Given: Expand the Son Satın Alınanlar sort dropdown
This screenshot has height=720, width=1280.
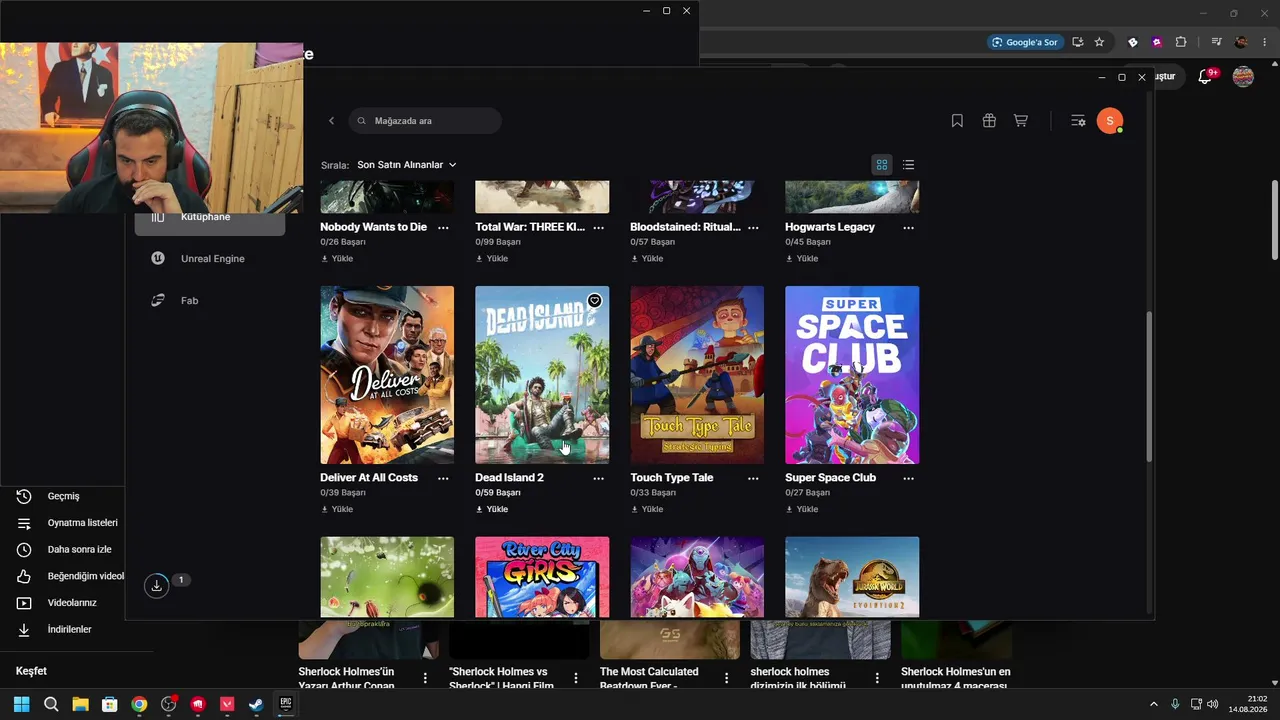Looking at the screenshot, I should (407, 165).
